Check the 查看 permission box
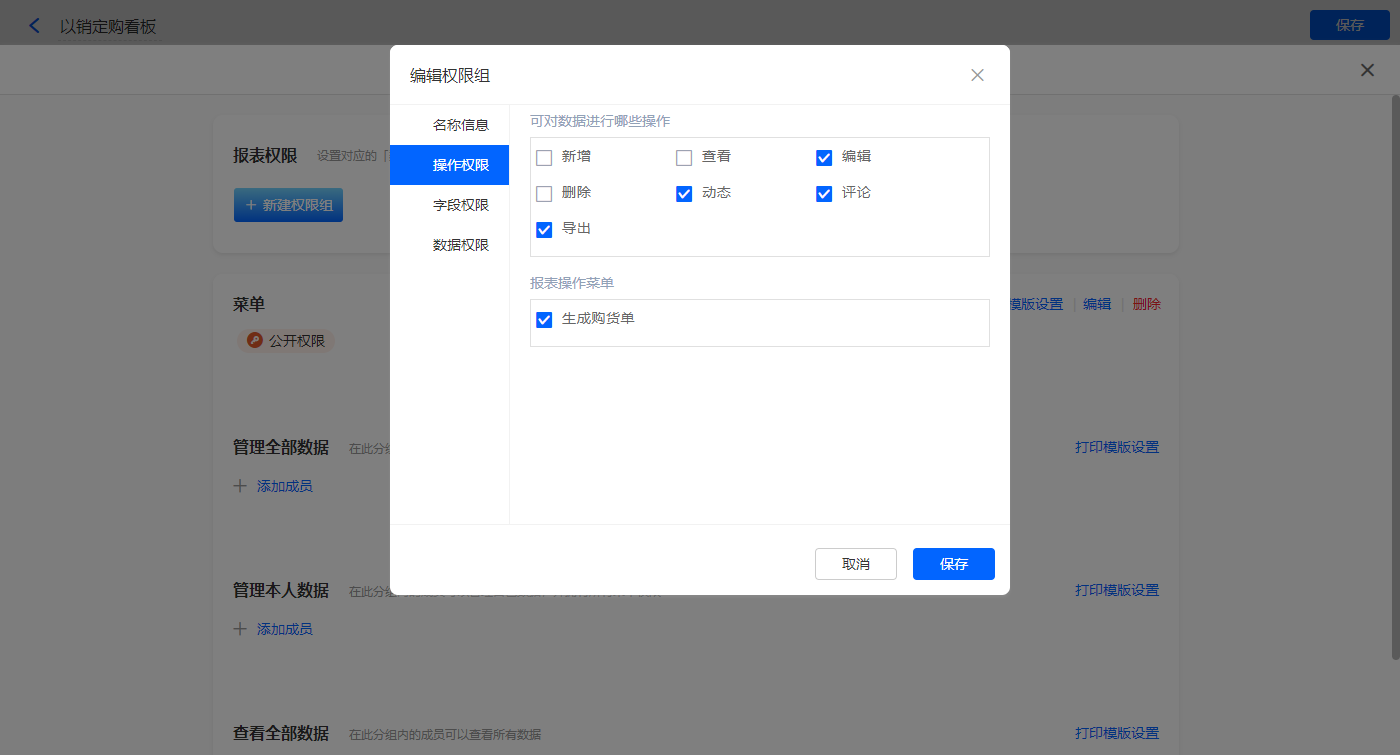The image size is (1400, 755). point(684,158)
